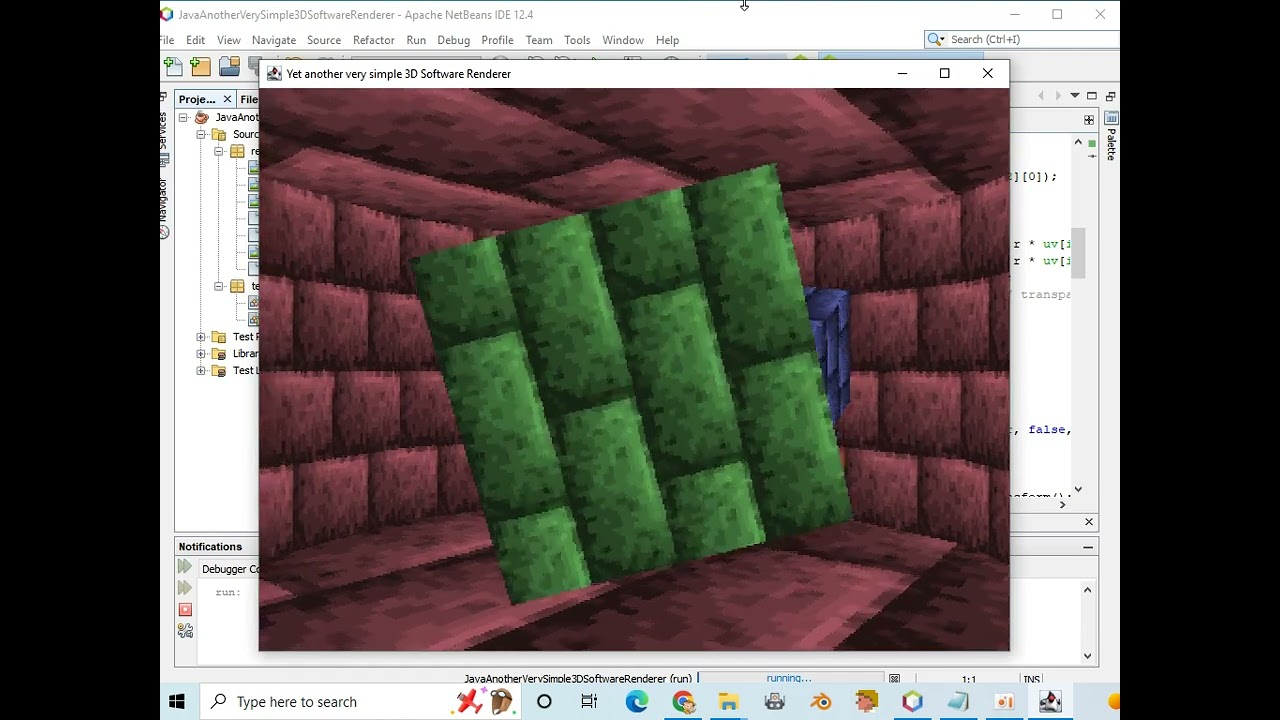Image resolution: width=1280 pixels, height=720 pixels.
Task: Show the open documents dropdown list arrow
Action: (1075, 96)
